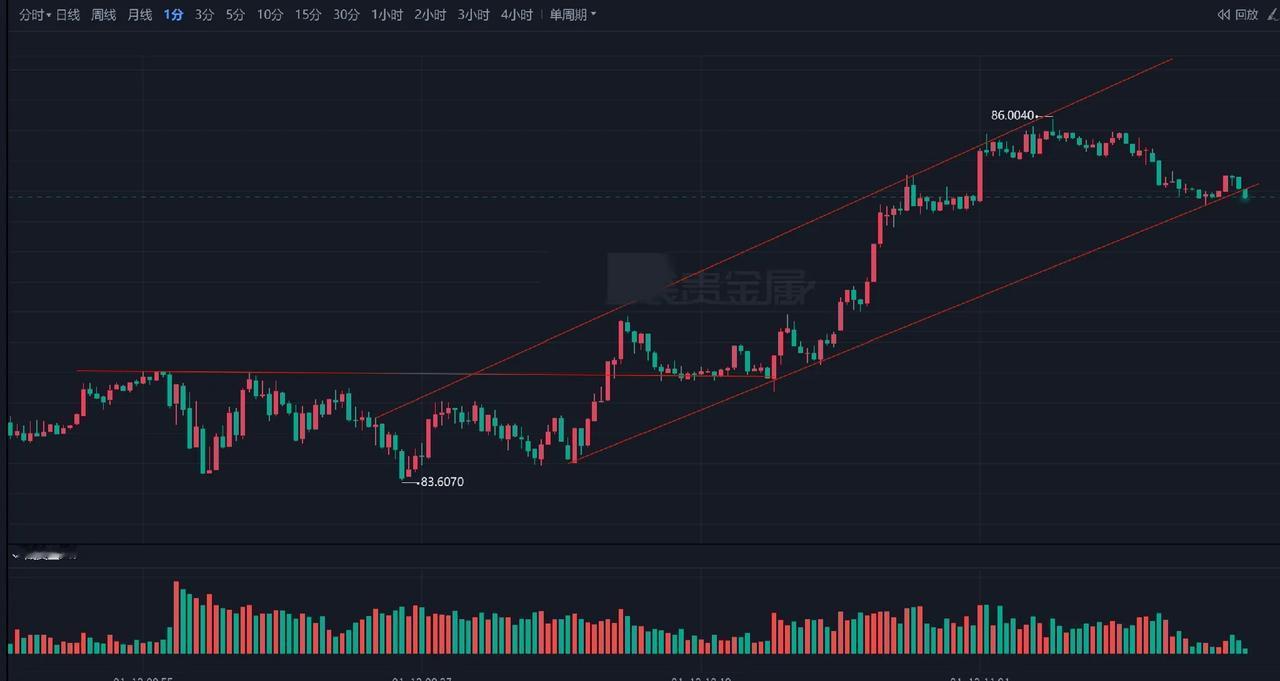This screenshot has width=1280, height=681.
Task: Click the 86.0040 high price label
Action: [1012, 115]
